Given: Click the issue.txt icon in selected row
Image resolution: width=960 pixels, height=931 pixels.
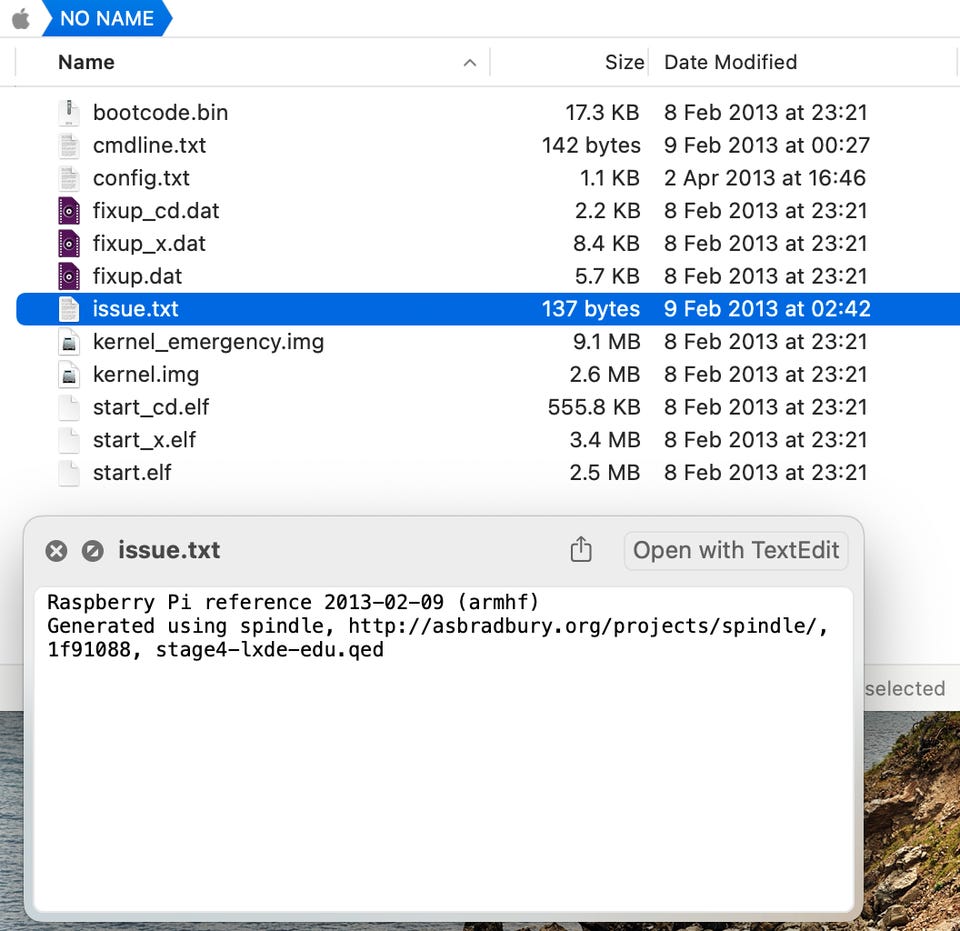Looking at the screenshot, I should (x=69, y=309).
